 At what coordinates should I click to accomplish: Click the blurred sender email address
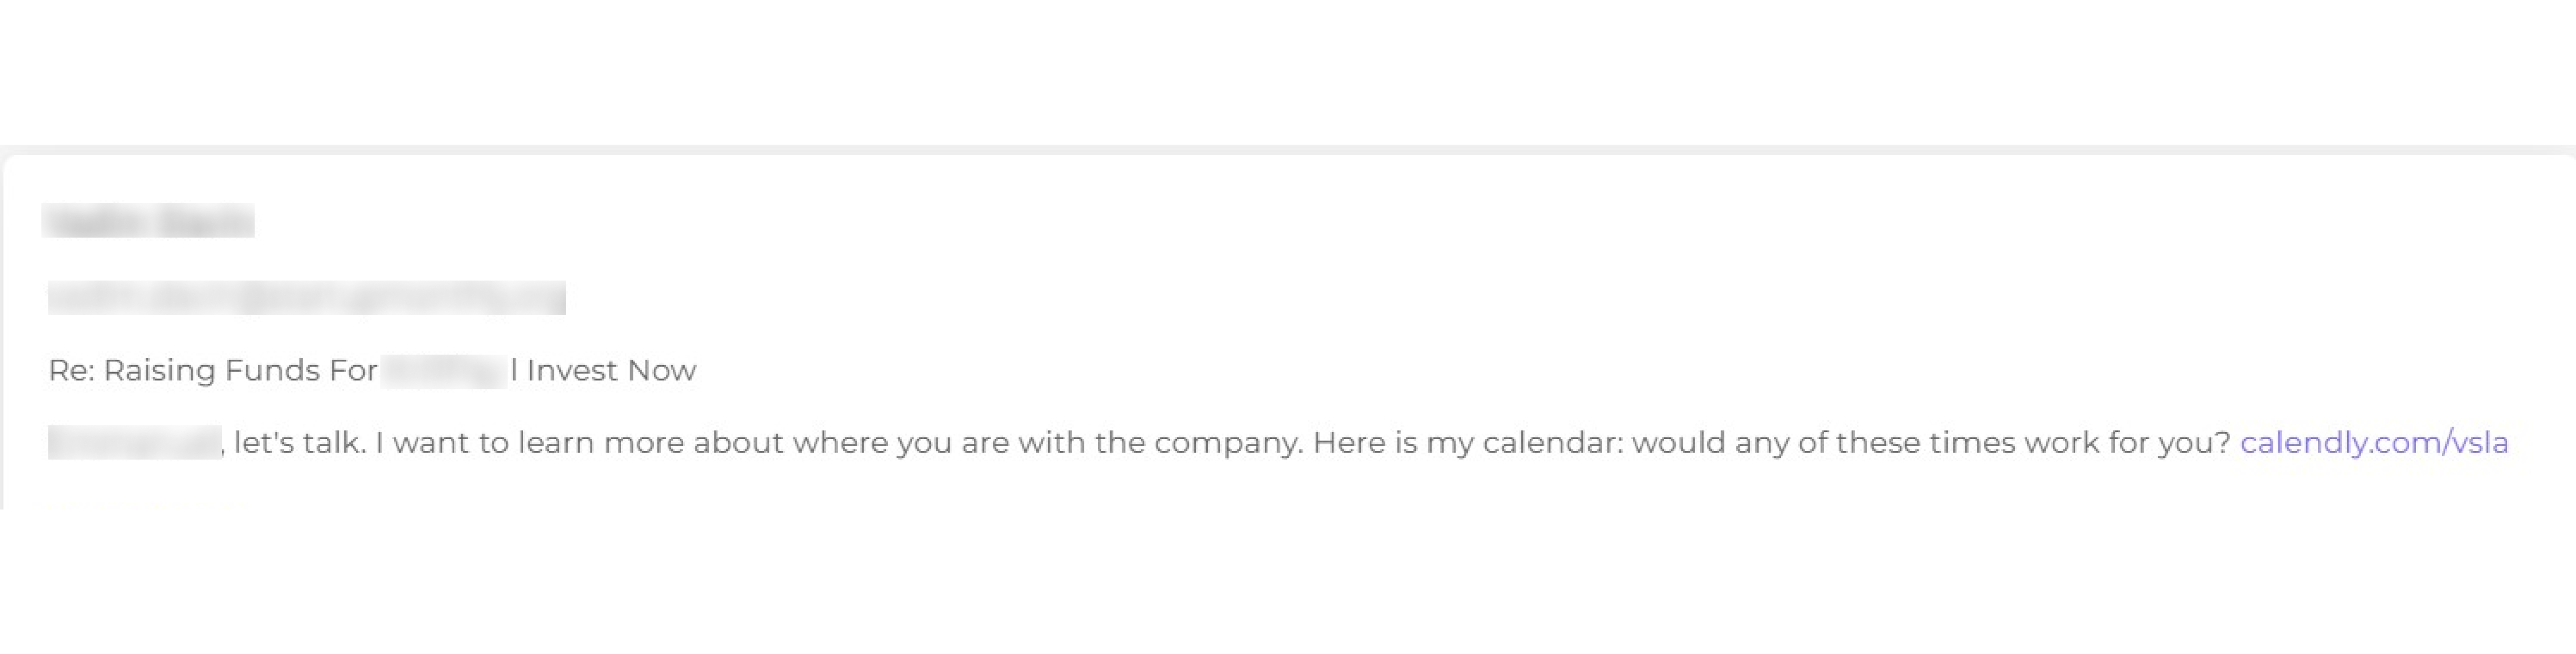(306, 298)
